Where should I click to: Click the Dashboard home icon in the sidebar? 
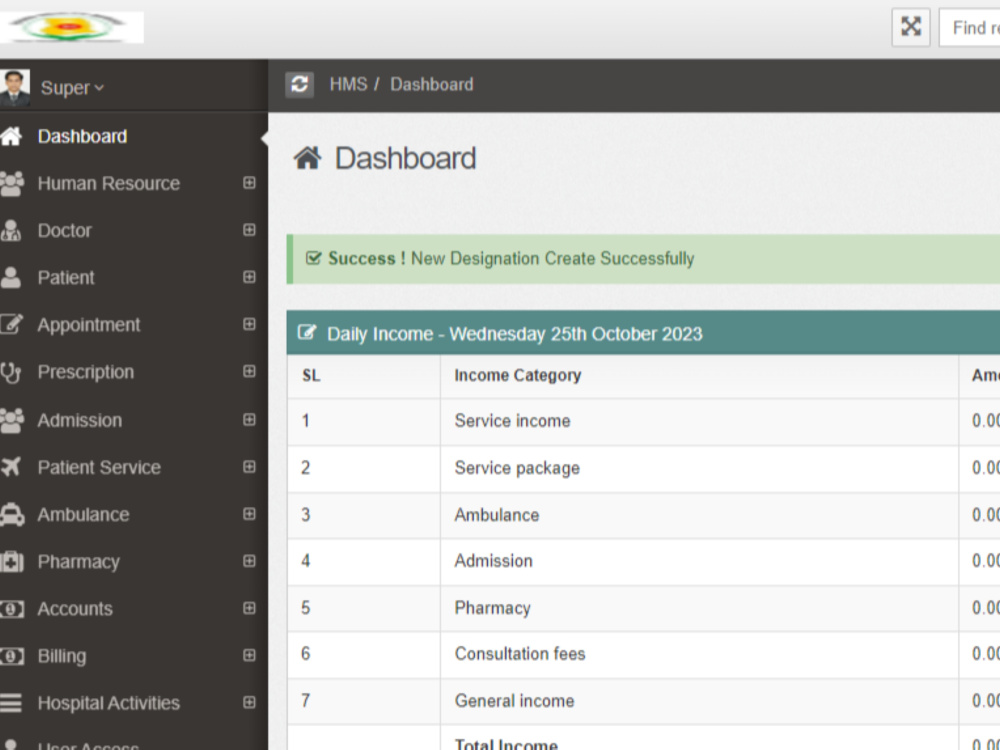(x=11, y=136)
